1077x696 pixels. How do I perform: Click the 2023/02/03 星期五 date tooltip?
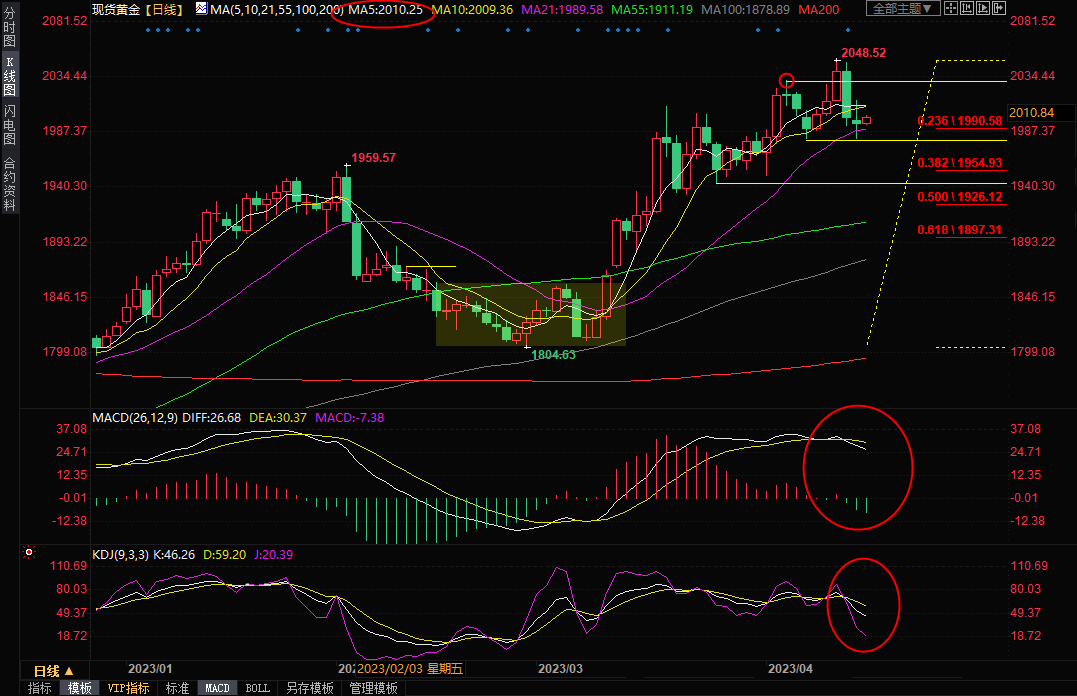(410, 669)
